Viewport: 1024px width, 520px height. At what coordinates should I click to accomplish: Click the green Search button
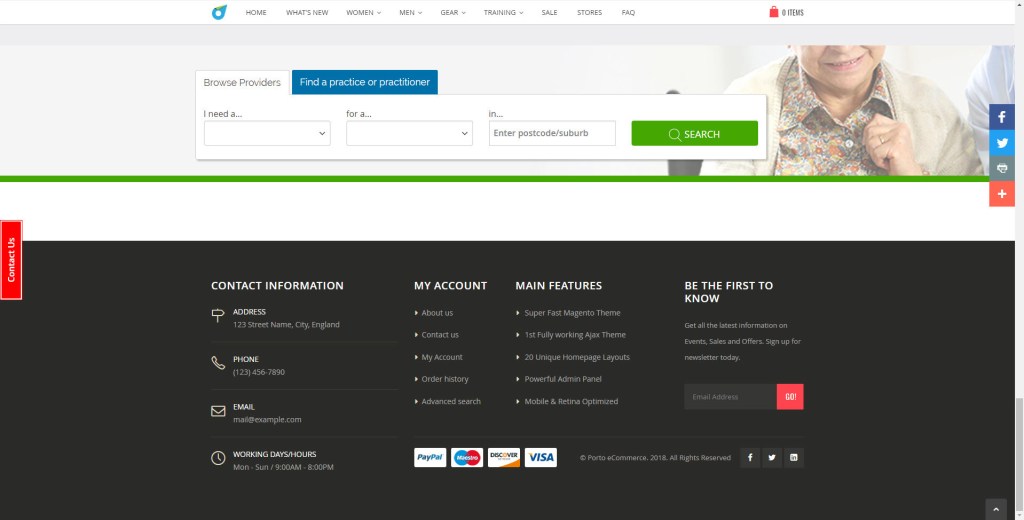(x=695, y=133)
